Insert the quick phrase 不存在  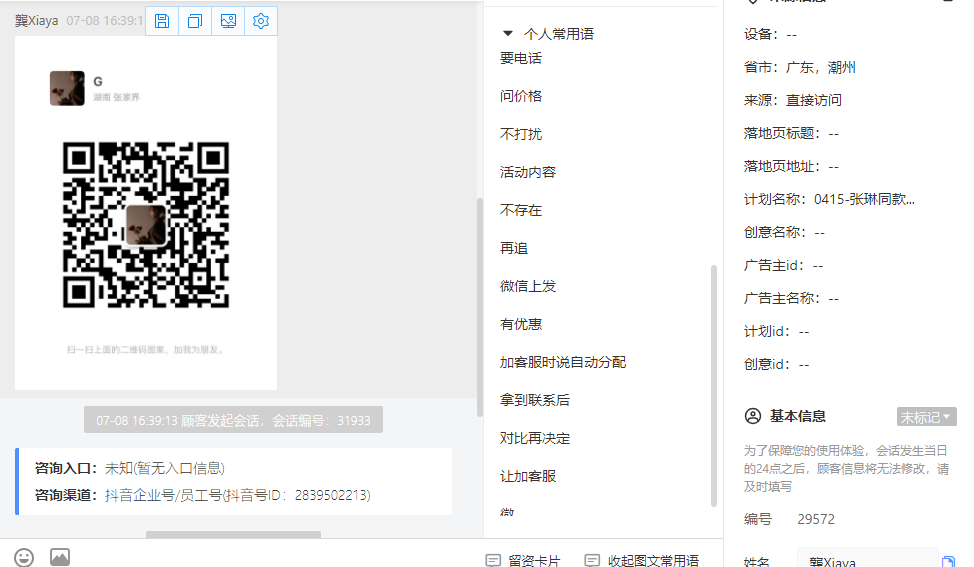521,210
